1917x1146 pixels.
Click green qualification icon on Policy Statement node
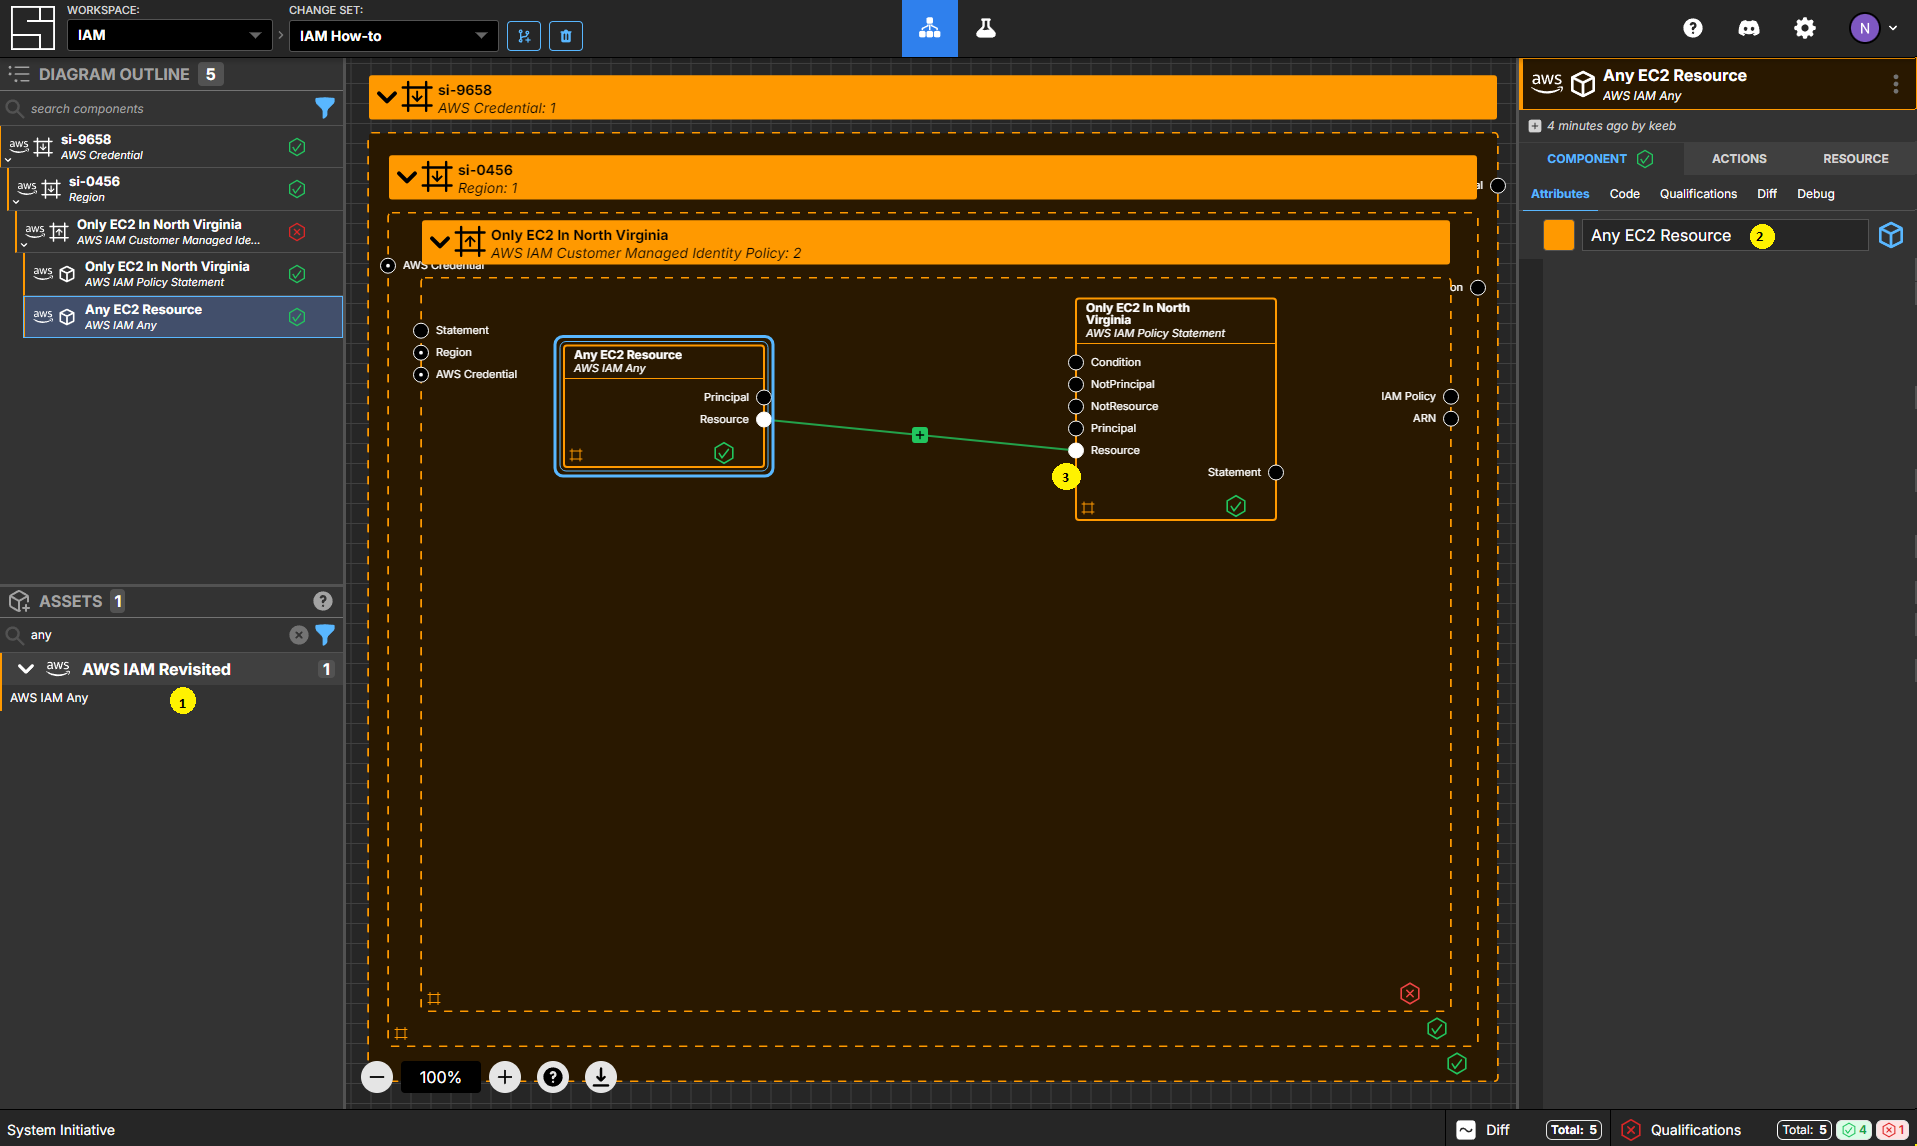click(x=1236, y=506)
